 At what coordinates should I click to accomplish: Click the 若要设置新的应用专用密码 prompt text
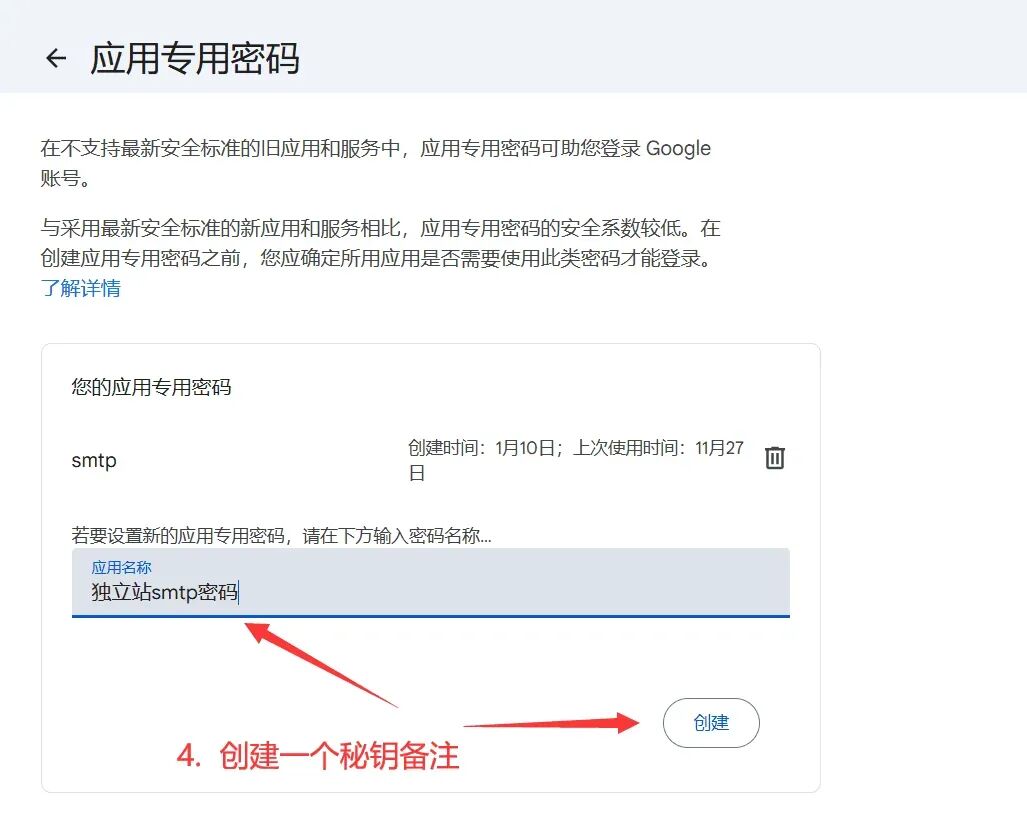click(282, 536)
